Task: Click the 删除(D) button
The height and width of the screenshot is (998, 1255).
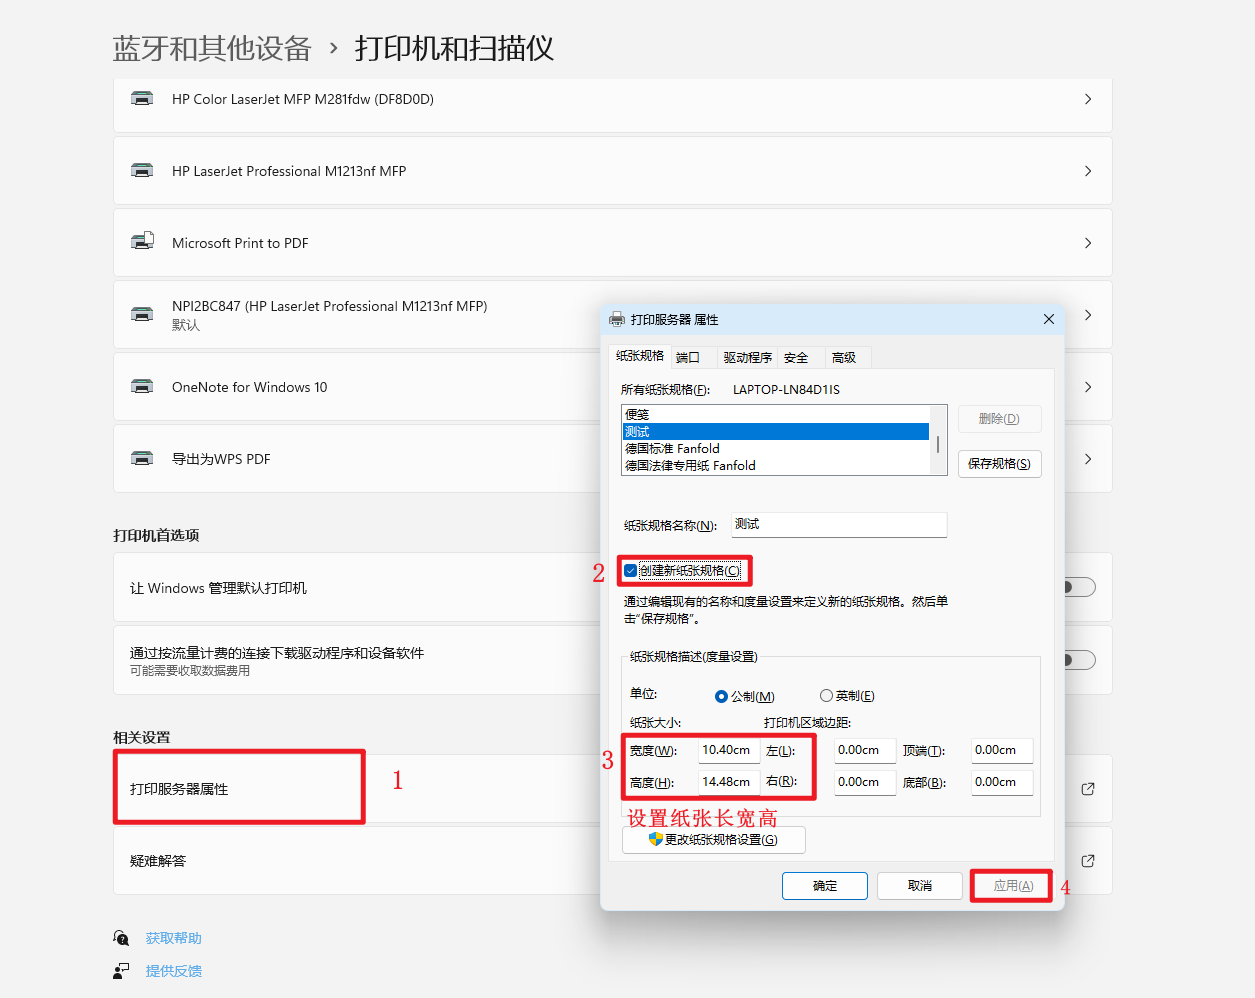Action: [x=999, y=419]
